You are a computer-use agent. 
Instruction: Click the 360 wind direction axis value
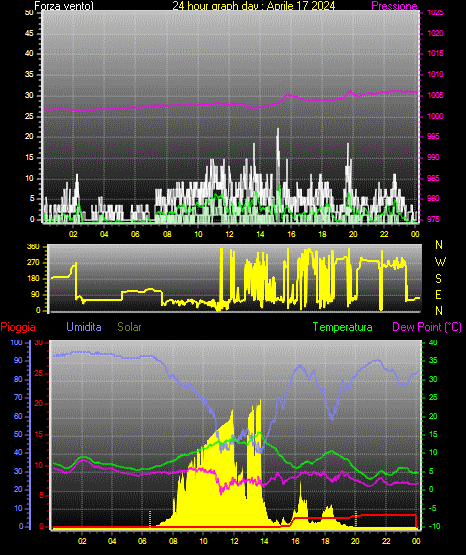pos(33,247)
